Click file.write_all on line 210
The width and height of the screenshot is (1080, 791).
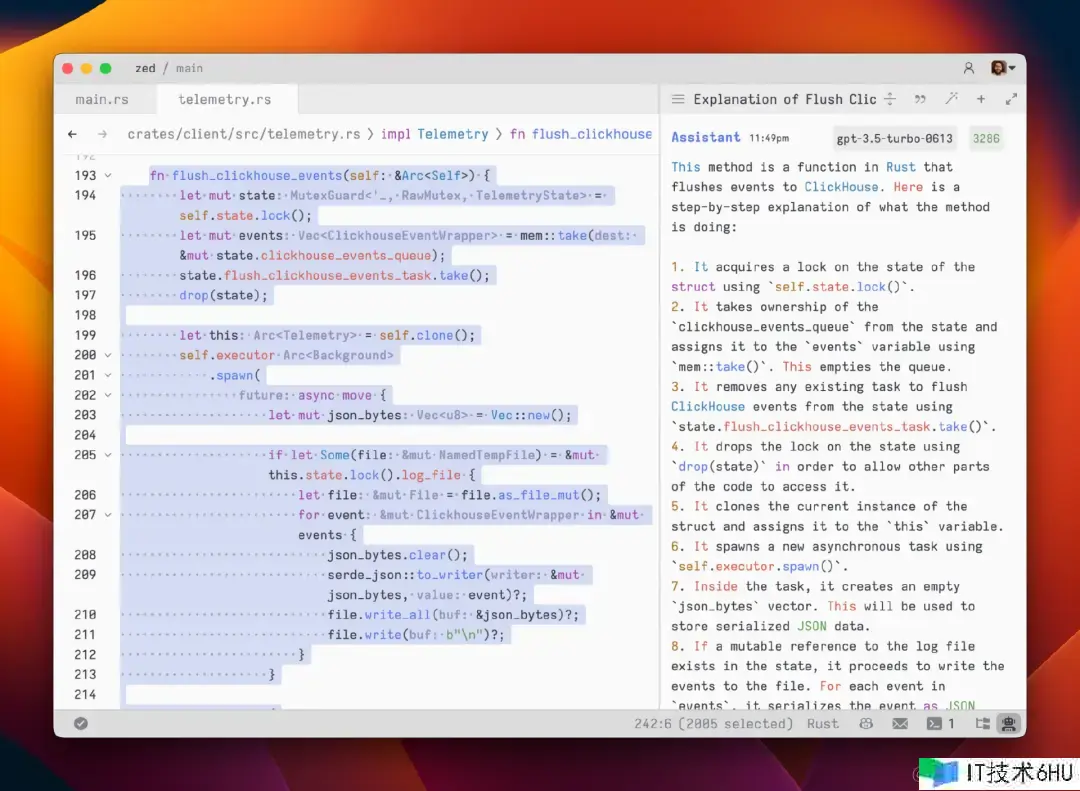point(379,615)
